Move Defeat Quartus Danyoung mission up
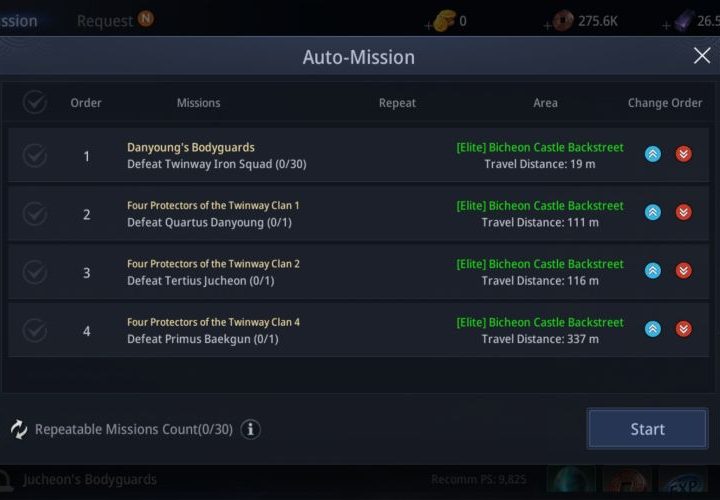The height and width of the screenshot is (500, 720). click(652, 212)
